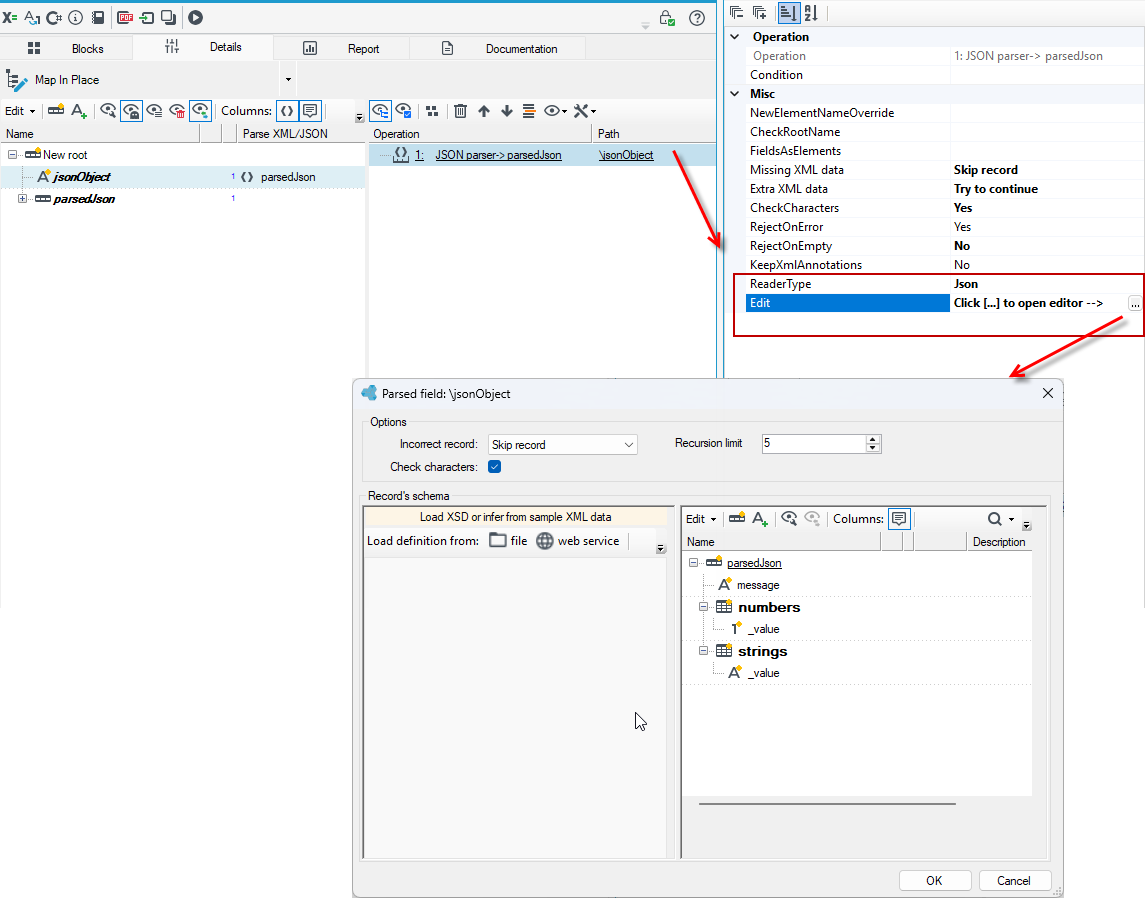This screenshot has height=906, width=1145.
Task: Click the align lines icon in operations toolbar
Action: [x=529, y=111]
